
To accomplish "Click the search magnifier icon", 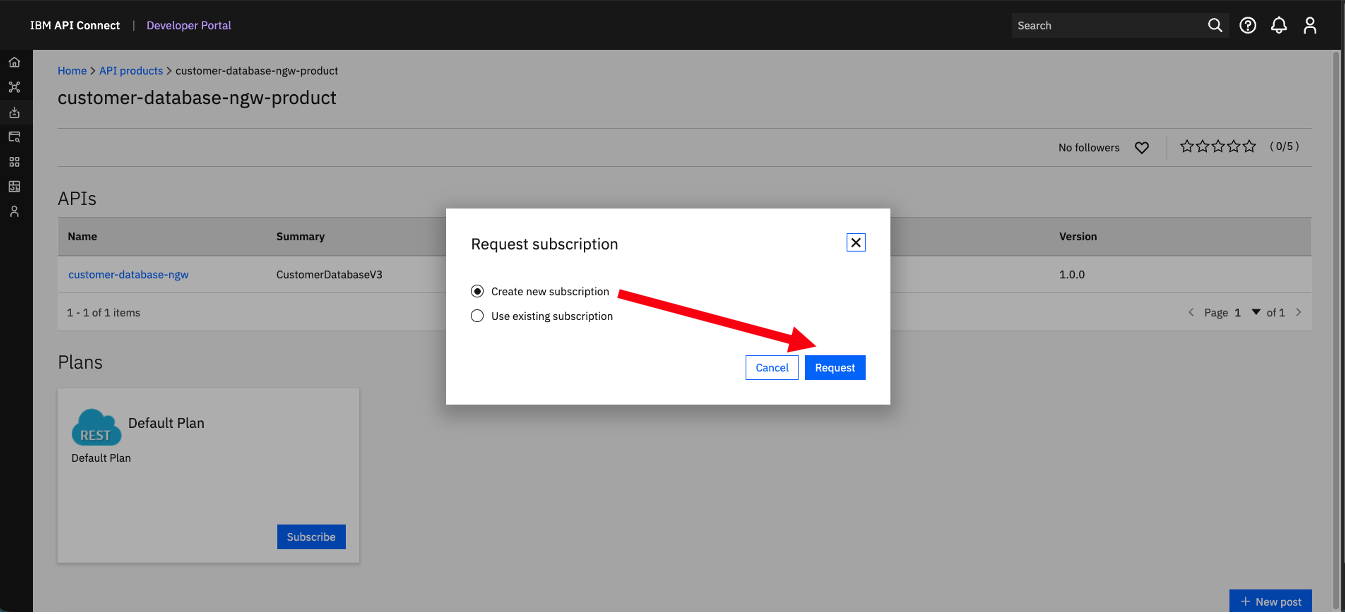I will point(1215,25).
